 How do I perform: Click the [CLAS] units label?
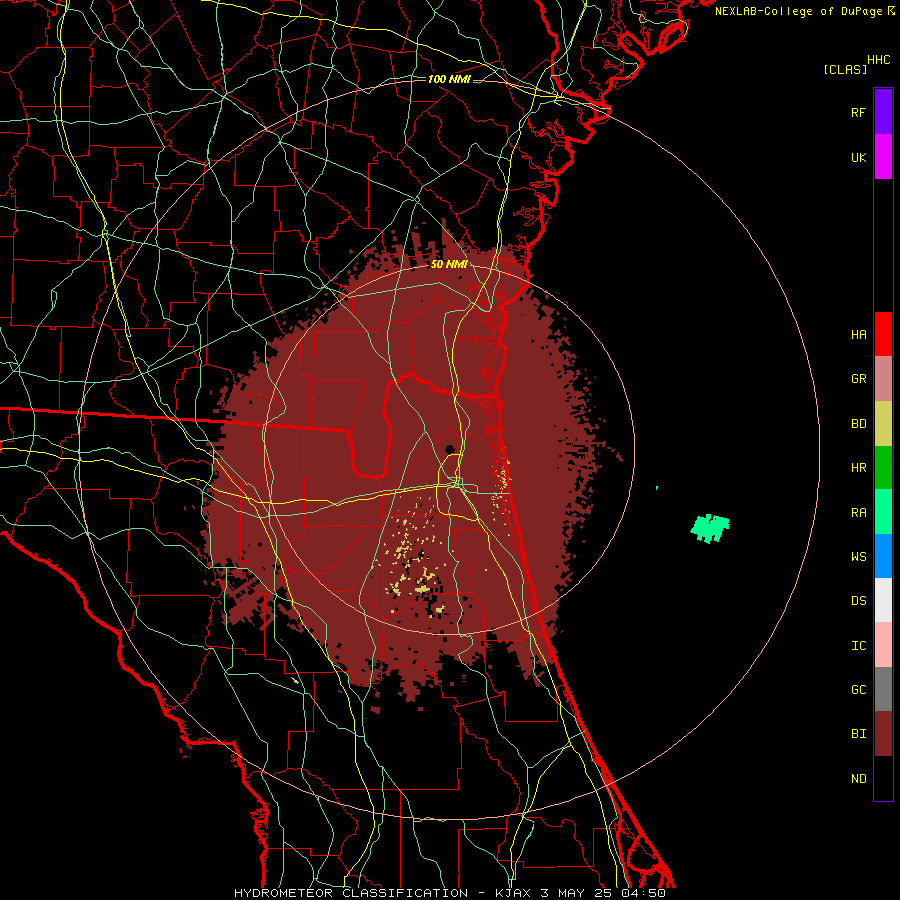845,69
